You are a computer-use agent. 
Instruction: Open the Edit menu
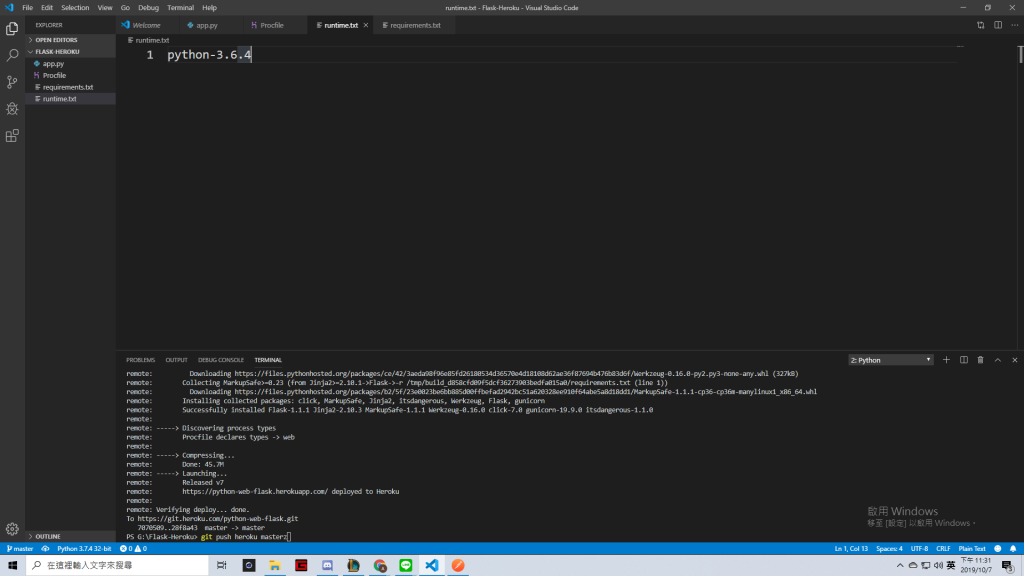[x=47, y=8]
